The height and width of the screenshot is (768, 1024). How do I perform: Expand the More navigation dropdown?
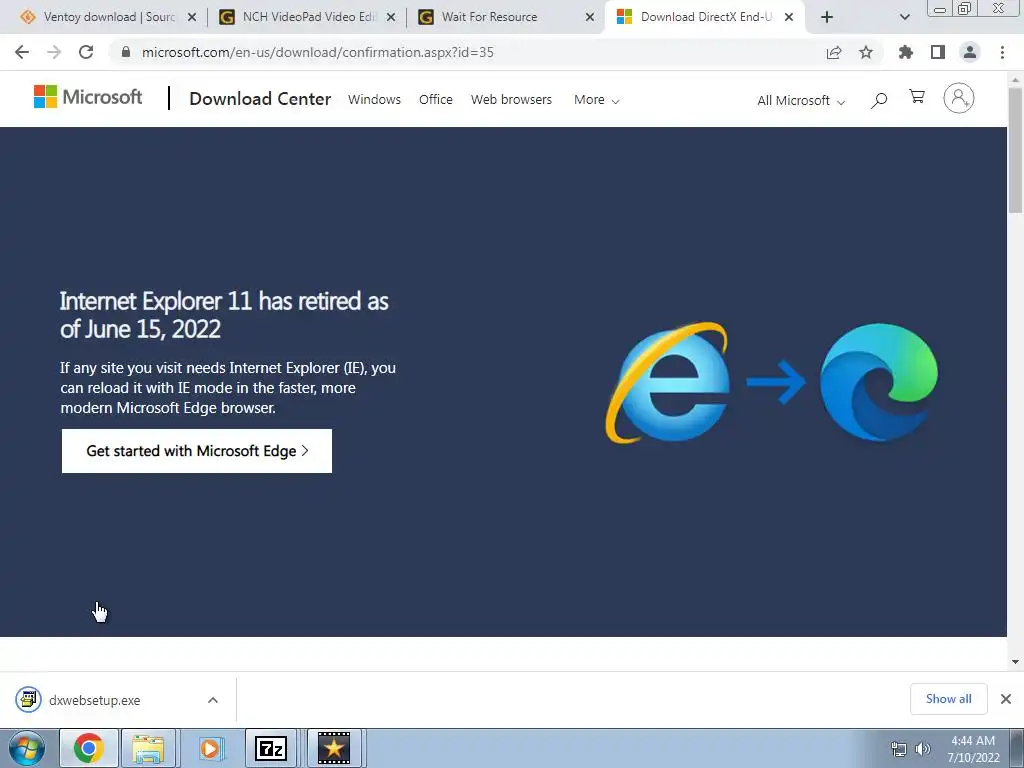(x=597, y=100)
